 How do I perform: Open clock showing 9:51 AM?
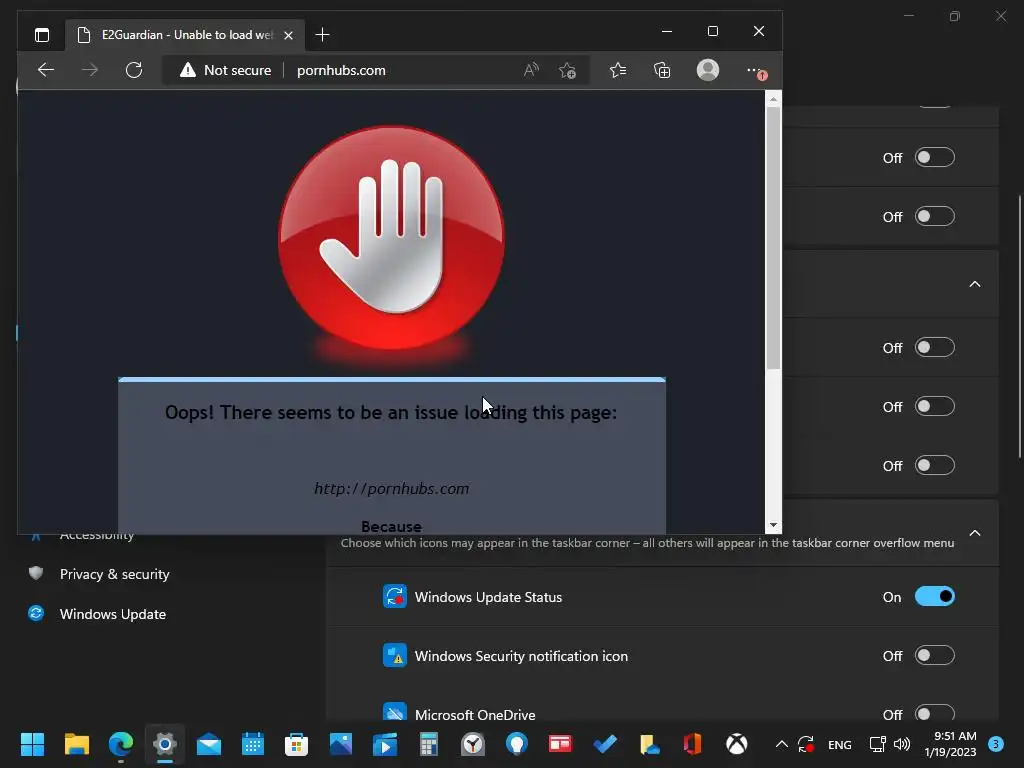pyautogui.click(x=950, y=744)
